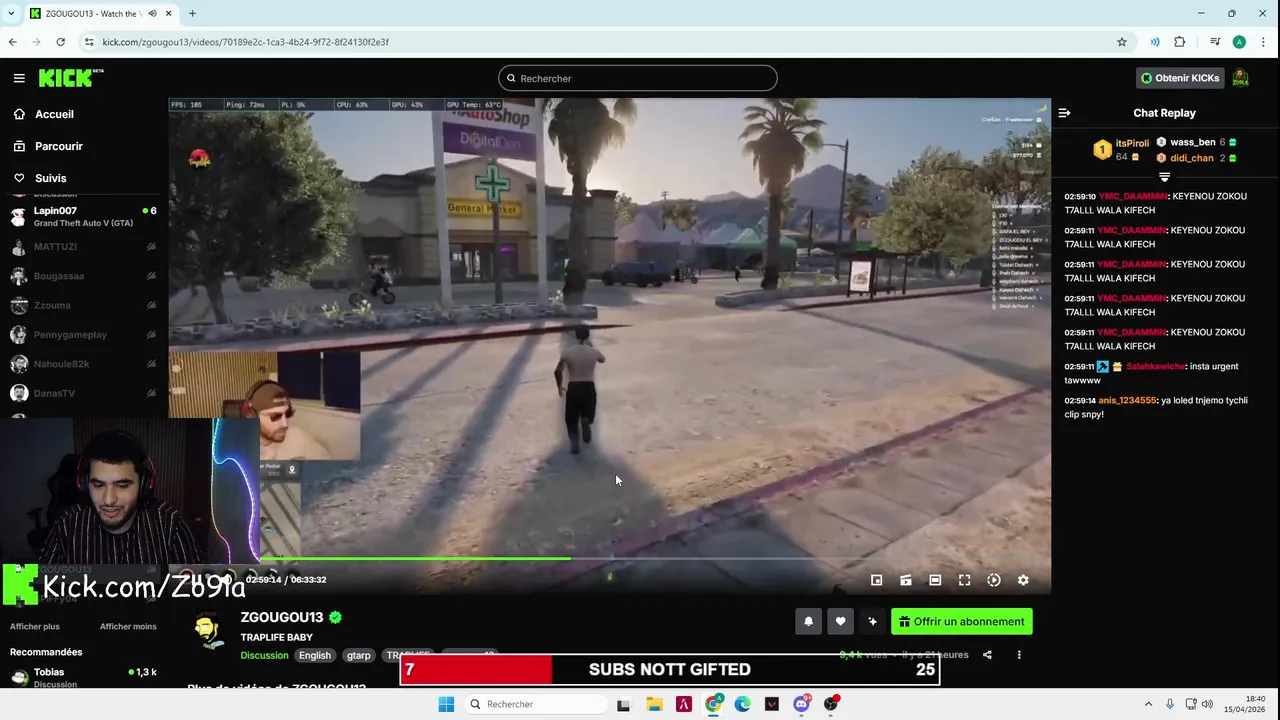
Task: Click Afficher moins in sidebar
Action: point(128,626)
